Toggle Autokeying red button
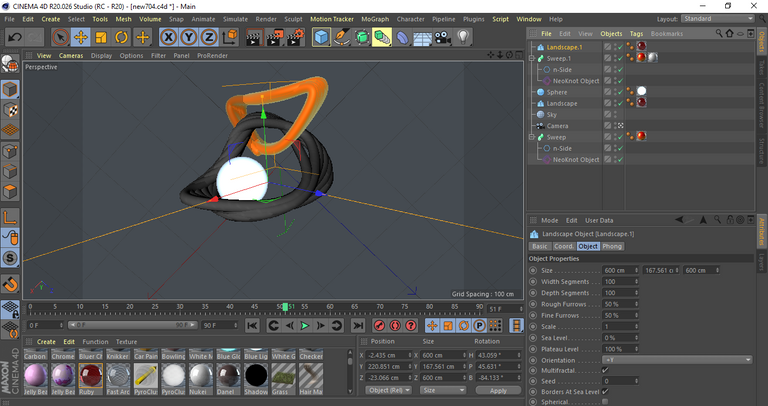Screen dimensions: 768x406 [395, 325]
